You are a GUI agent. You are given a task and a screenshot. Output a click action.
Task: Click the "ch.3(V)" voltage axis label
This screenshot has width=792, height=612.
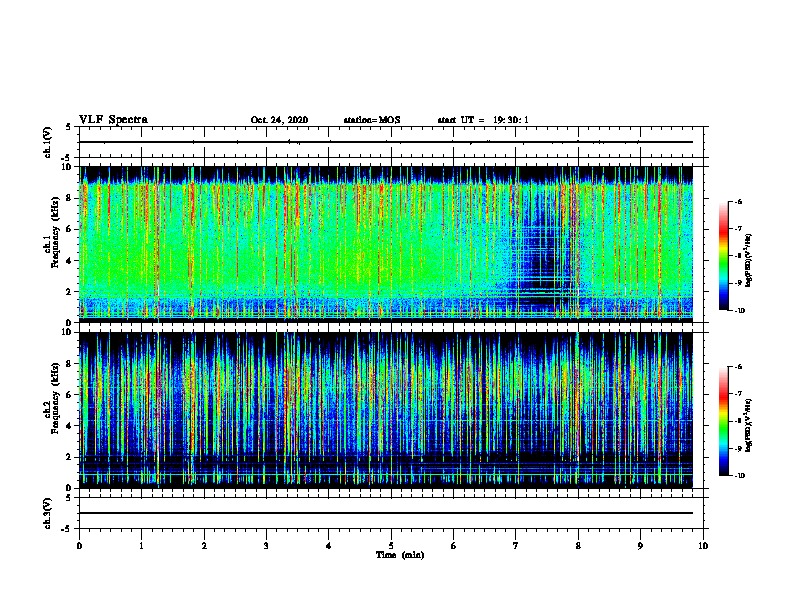pos(48,514)
